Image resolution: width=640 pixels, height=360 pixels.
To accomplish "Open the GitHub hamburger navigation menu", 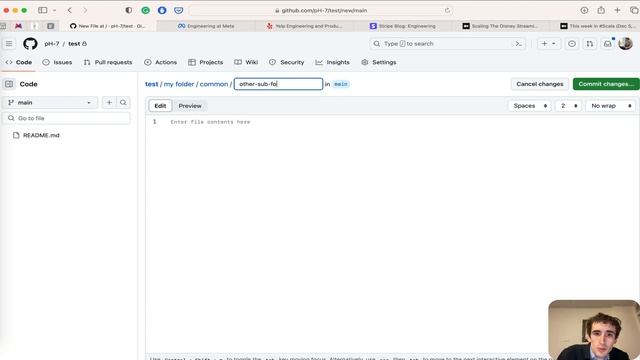I will point(9,44).
